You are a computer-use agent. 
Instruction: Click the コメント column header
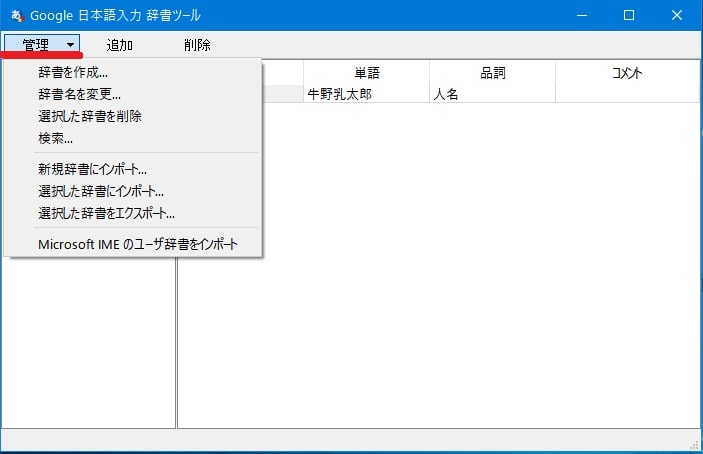627,73
